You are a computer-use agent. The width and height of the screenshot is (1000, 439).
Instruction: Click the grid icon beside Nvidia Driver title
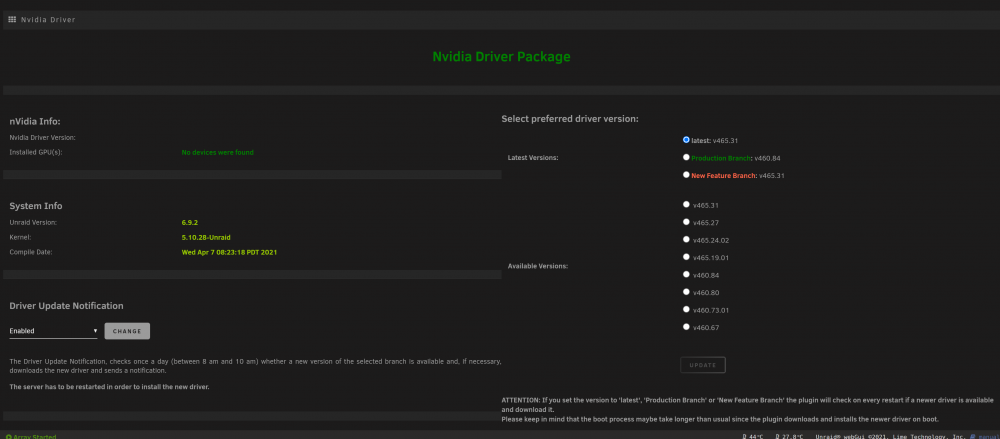click(x=12, y=19)
